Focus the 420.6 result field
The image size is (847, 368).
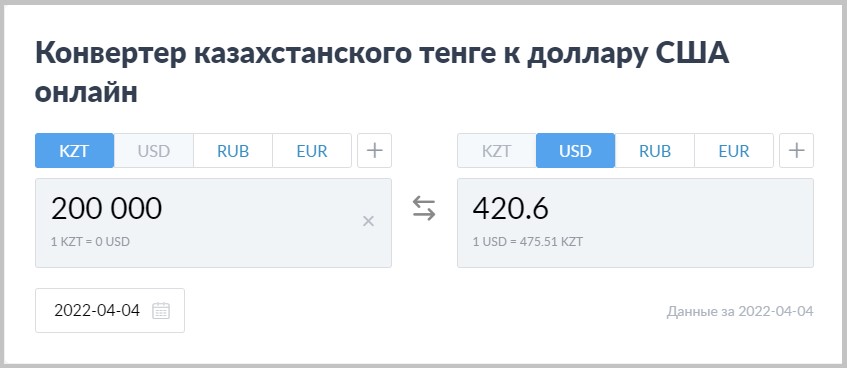tap(635, 223)
